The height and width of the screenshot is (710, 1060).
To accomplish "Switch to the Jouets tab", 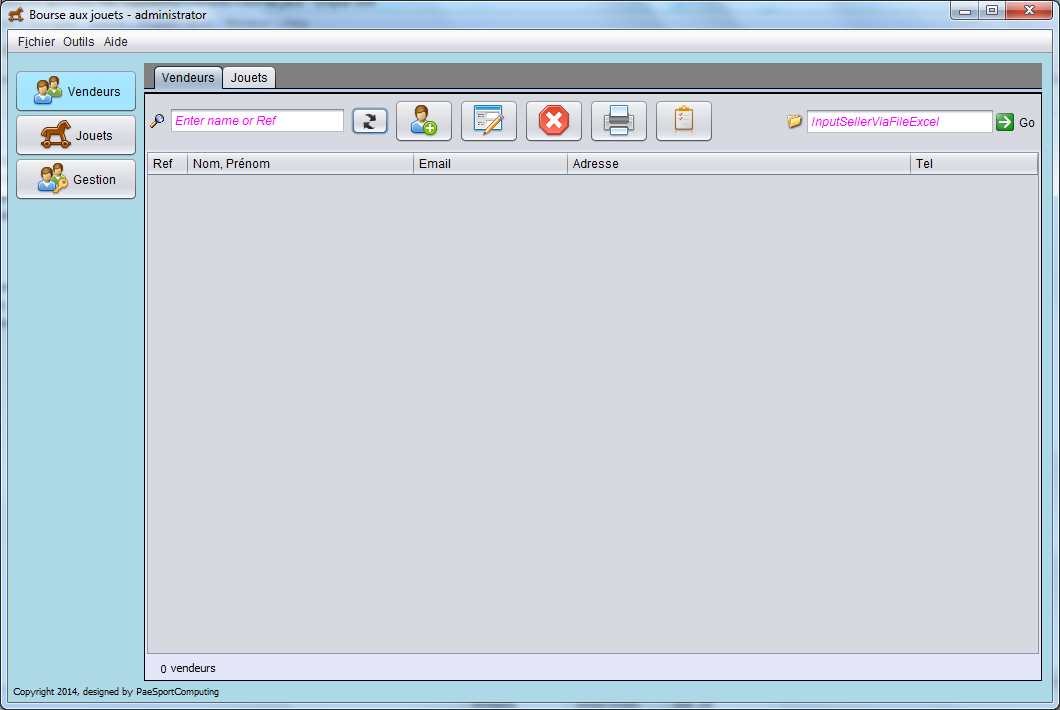I will click(249, 77).
